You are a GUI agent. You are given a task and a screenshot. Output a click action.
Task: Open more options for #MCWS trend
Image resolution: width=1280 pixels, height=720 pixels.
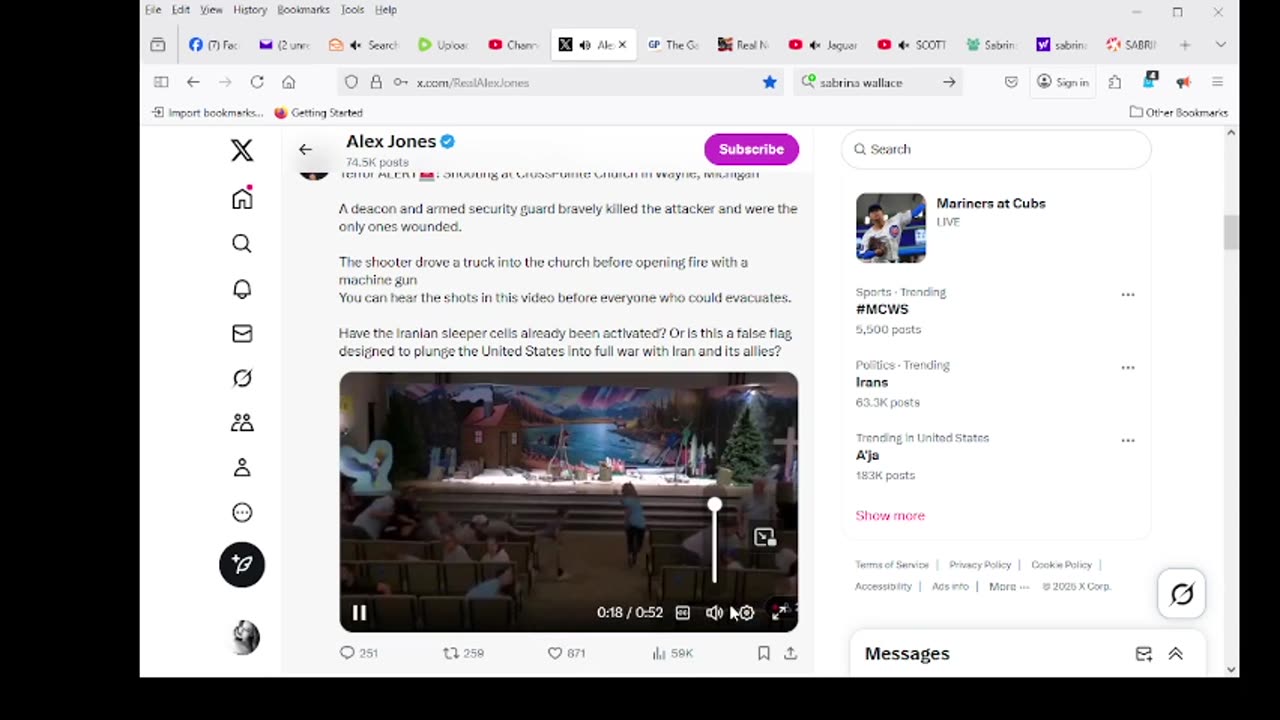point(1128,295)
